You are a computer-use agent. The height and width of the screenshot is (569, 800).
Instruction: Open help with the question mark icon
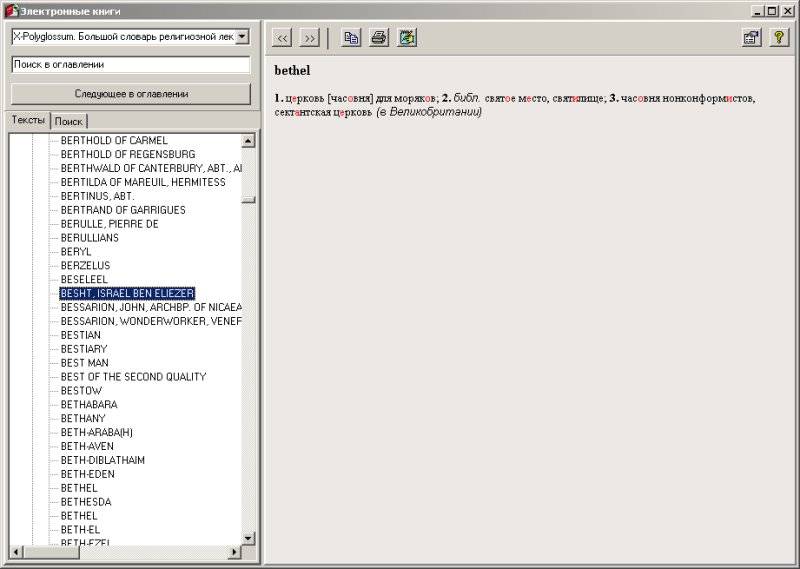coord(778,38)
